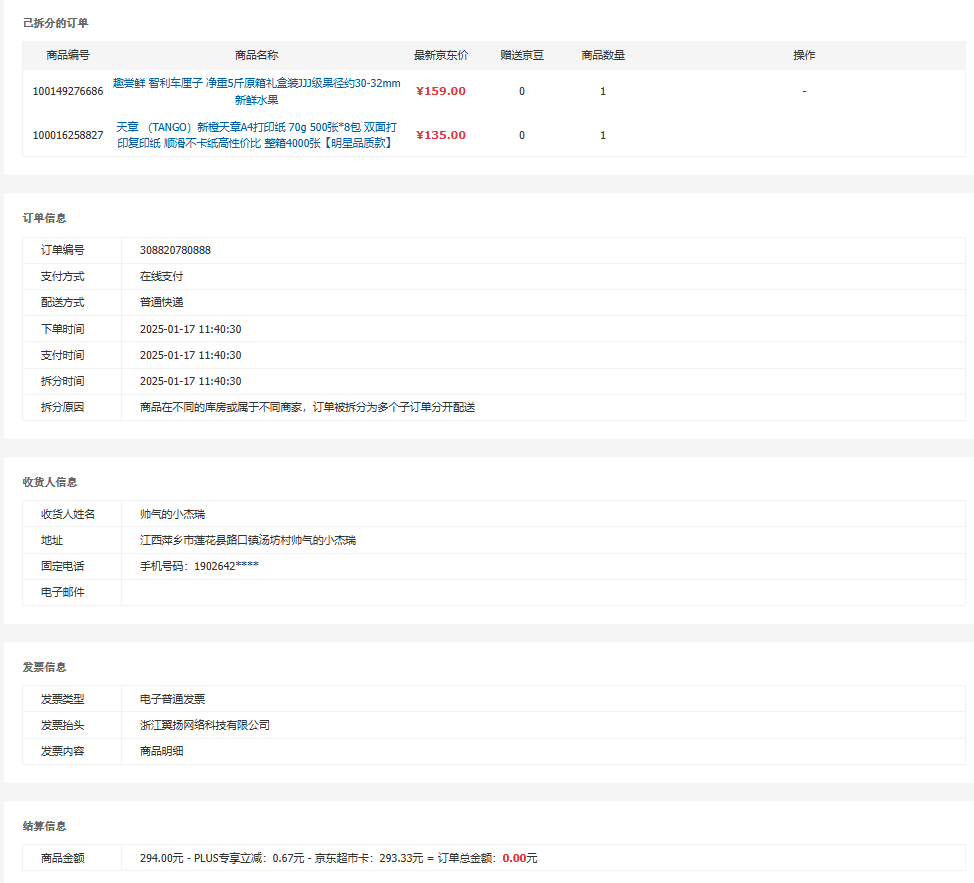
Task: Click the ¥159.00 price
Action: pyautogui.click(x=441, y=92)
